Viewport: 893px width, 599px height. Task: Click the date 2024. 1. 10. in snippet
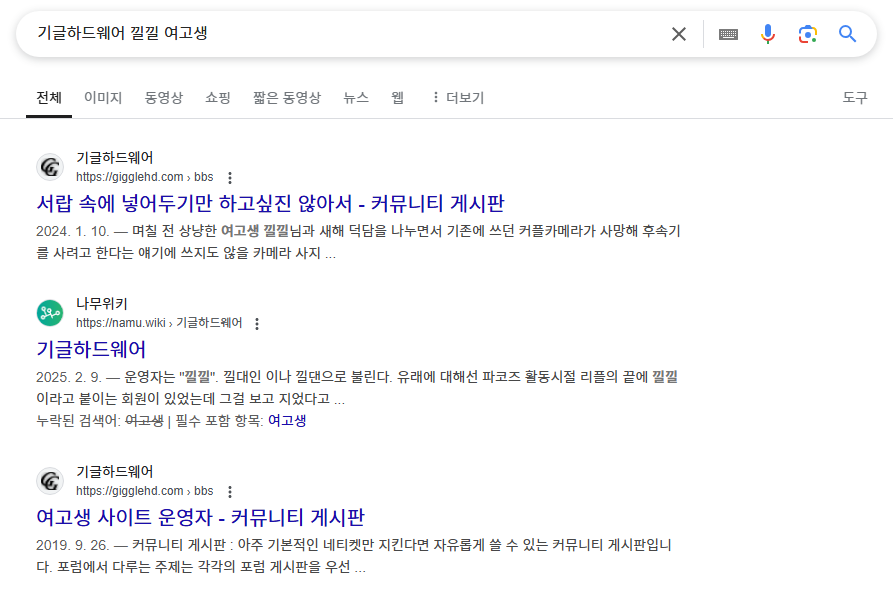point(72,232)
